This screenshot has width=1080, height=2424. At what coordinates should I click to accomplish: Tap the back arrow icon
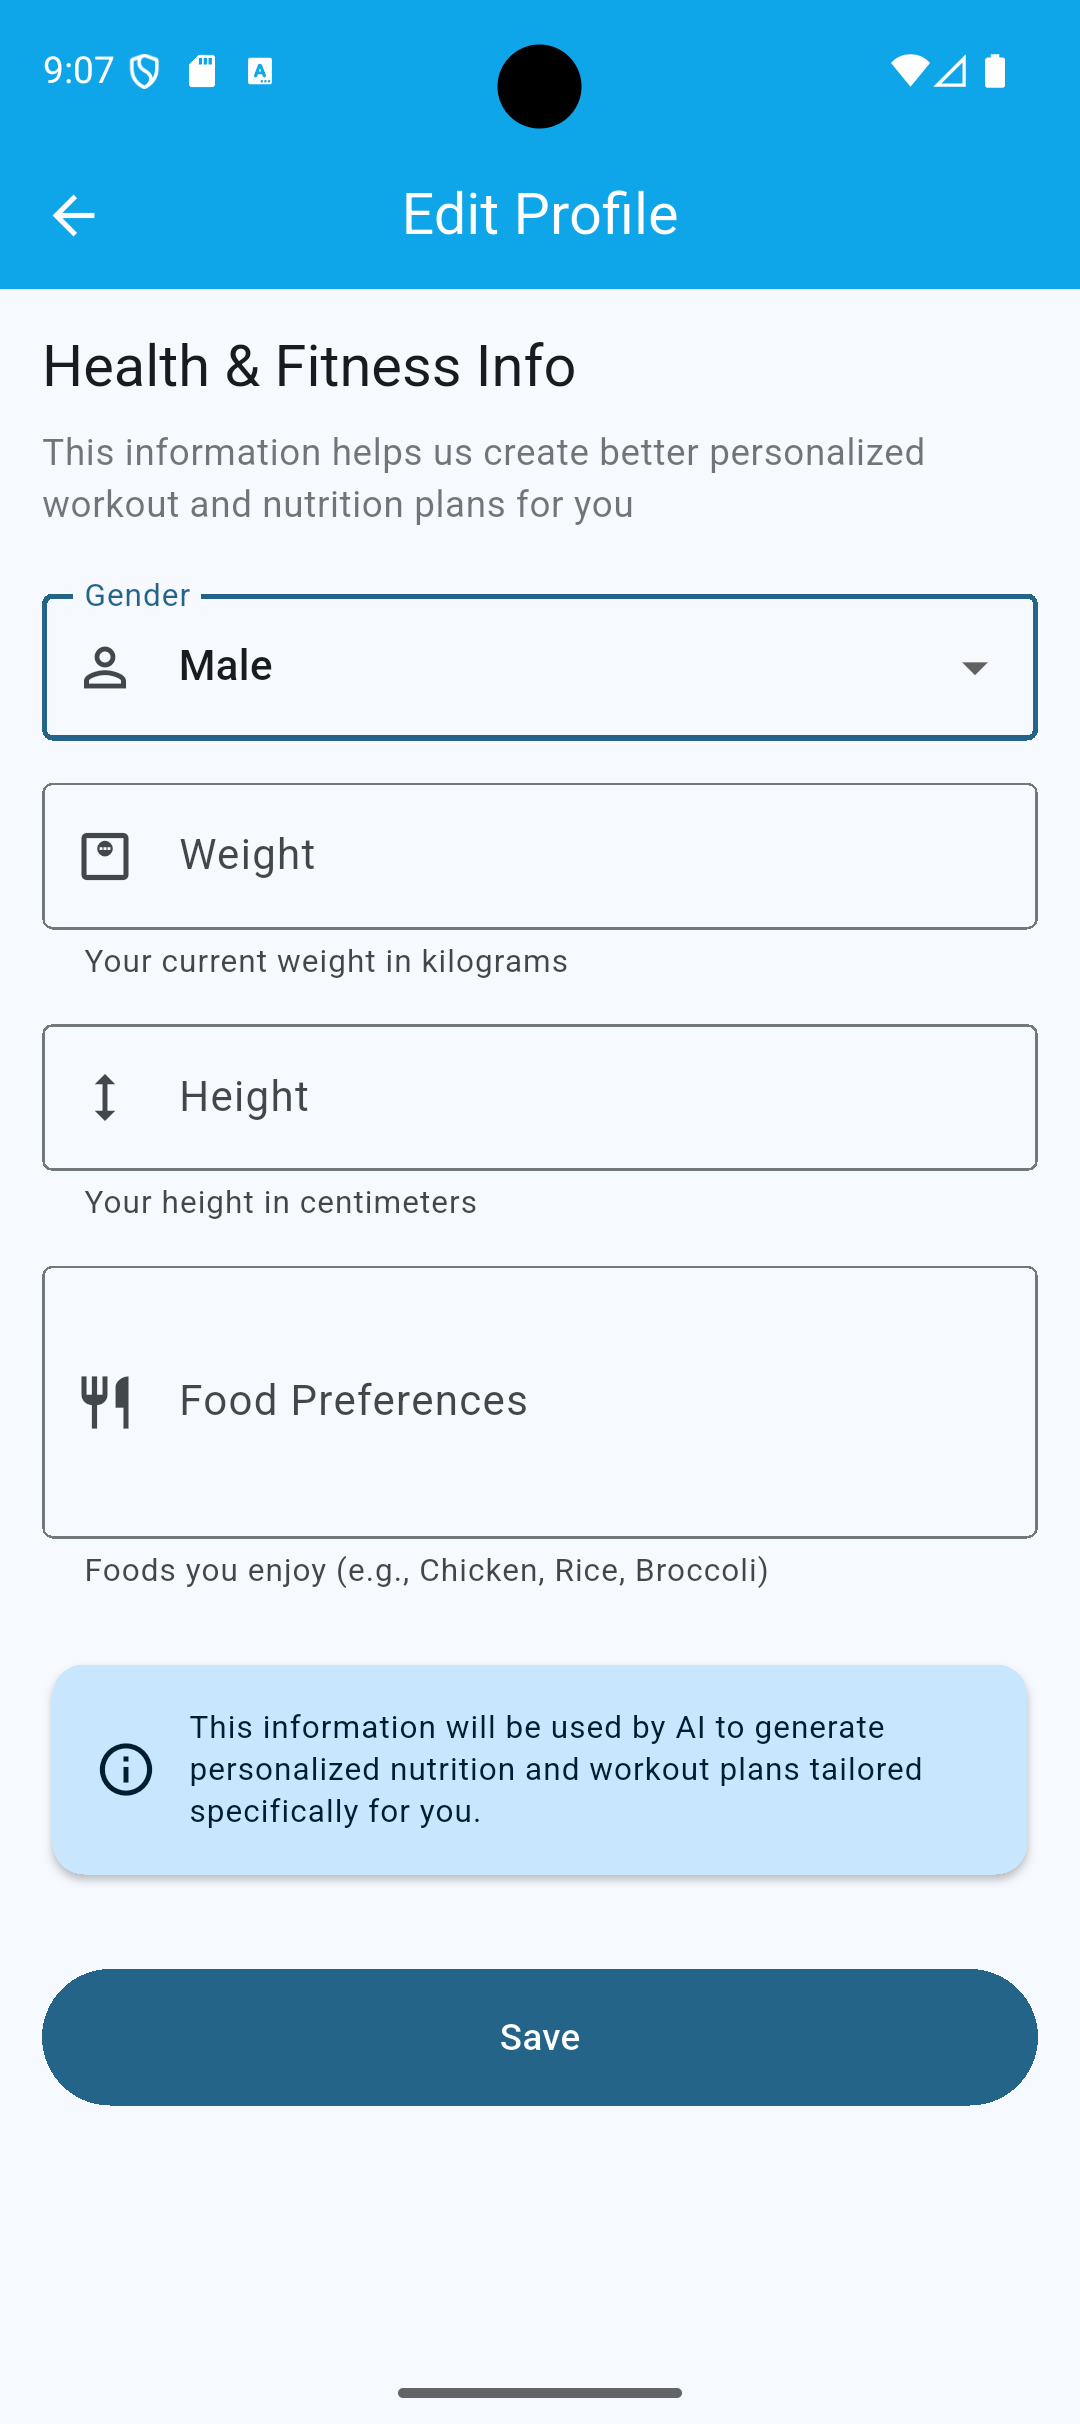73,215
